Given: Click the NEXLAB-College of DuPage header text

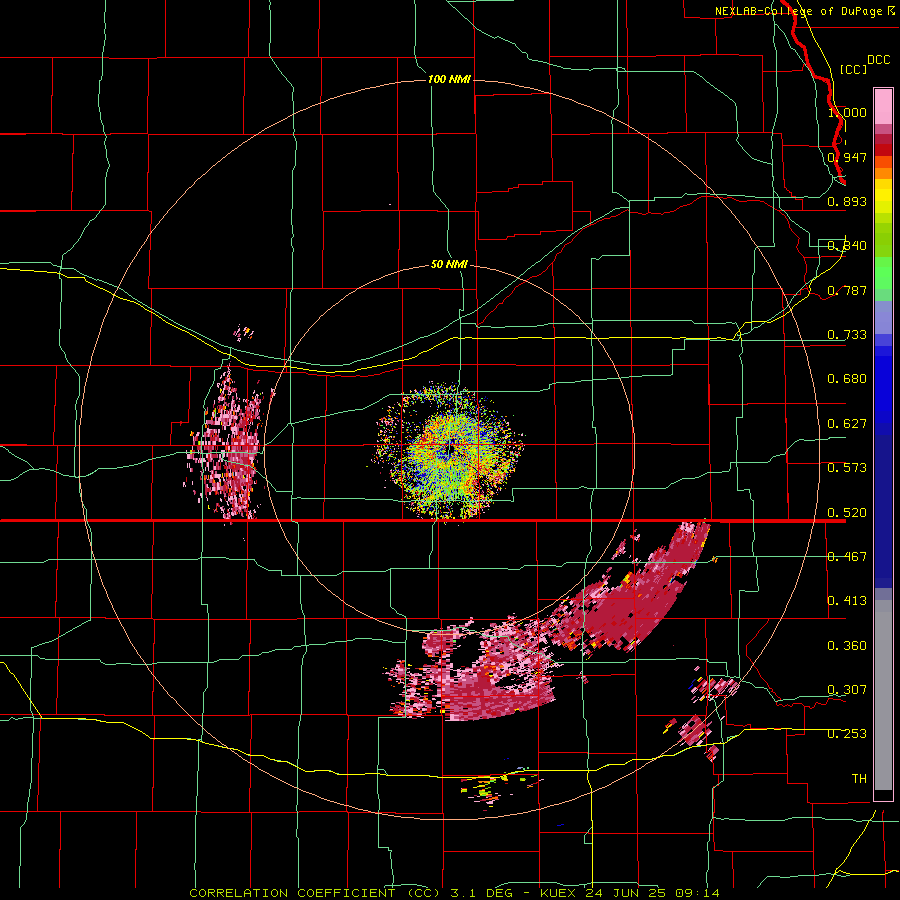Looking at the screenshot, I should pos(798,11).
